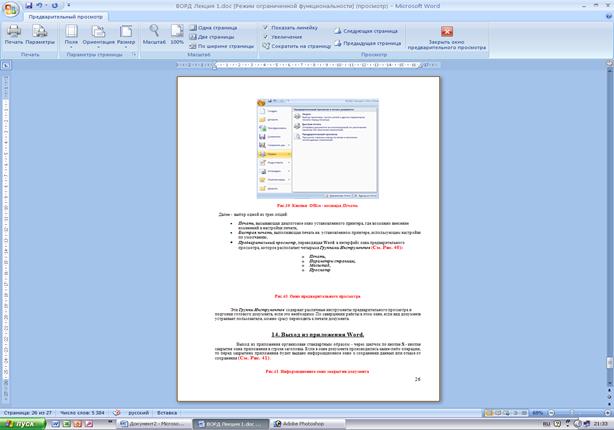Click the tab selector at ruler corner
614x430 pixels.
(5, 65)
